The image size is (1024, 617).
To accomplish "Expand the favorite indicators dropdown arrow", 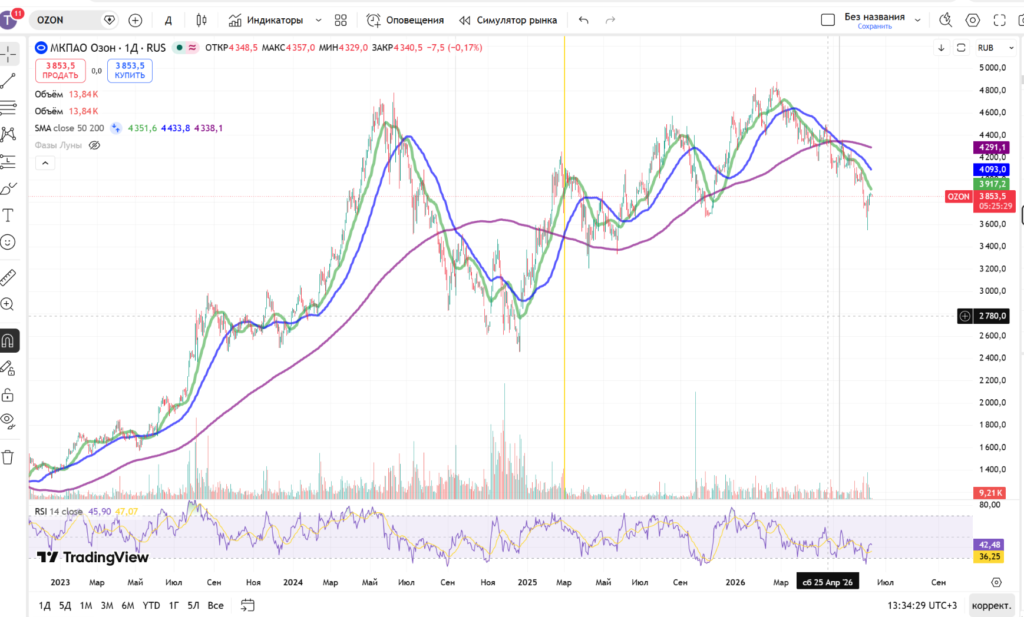I will (319, 20).
